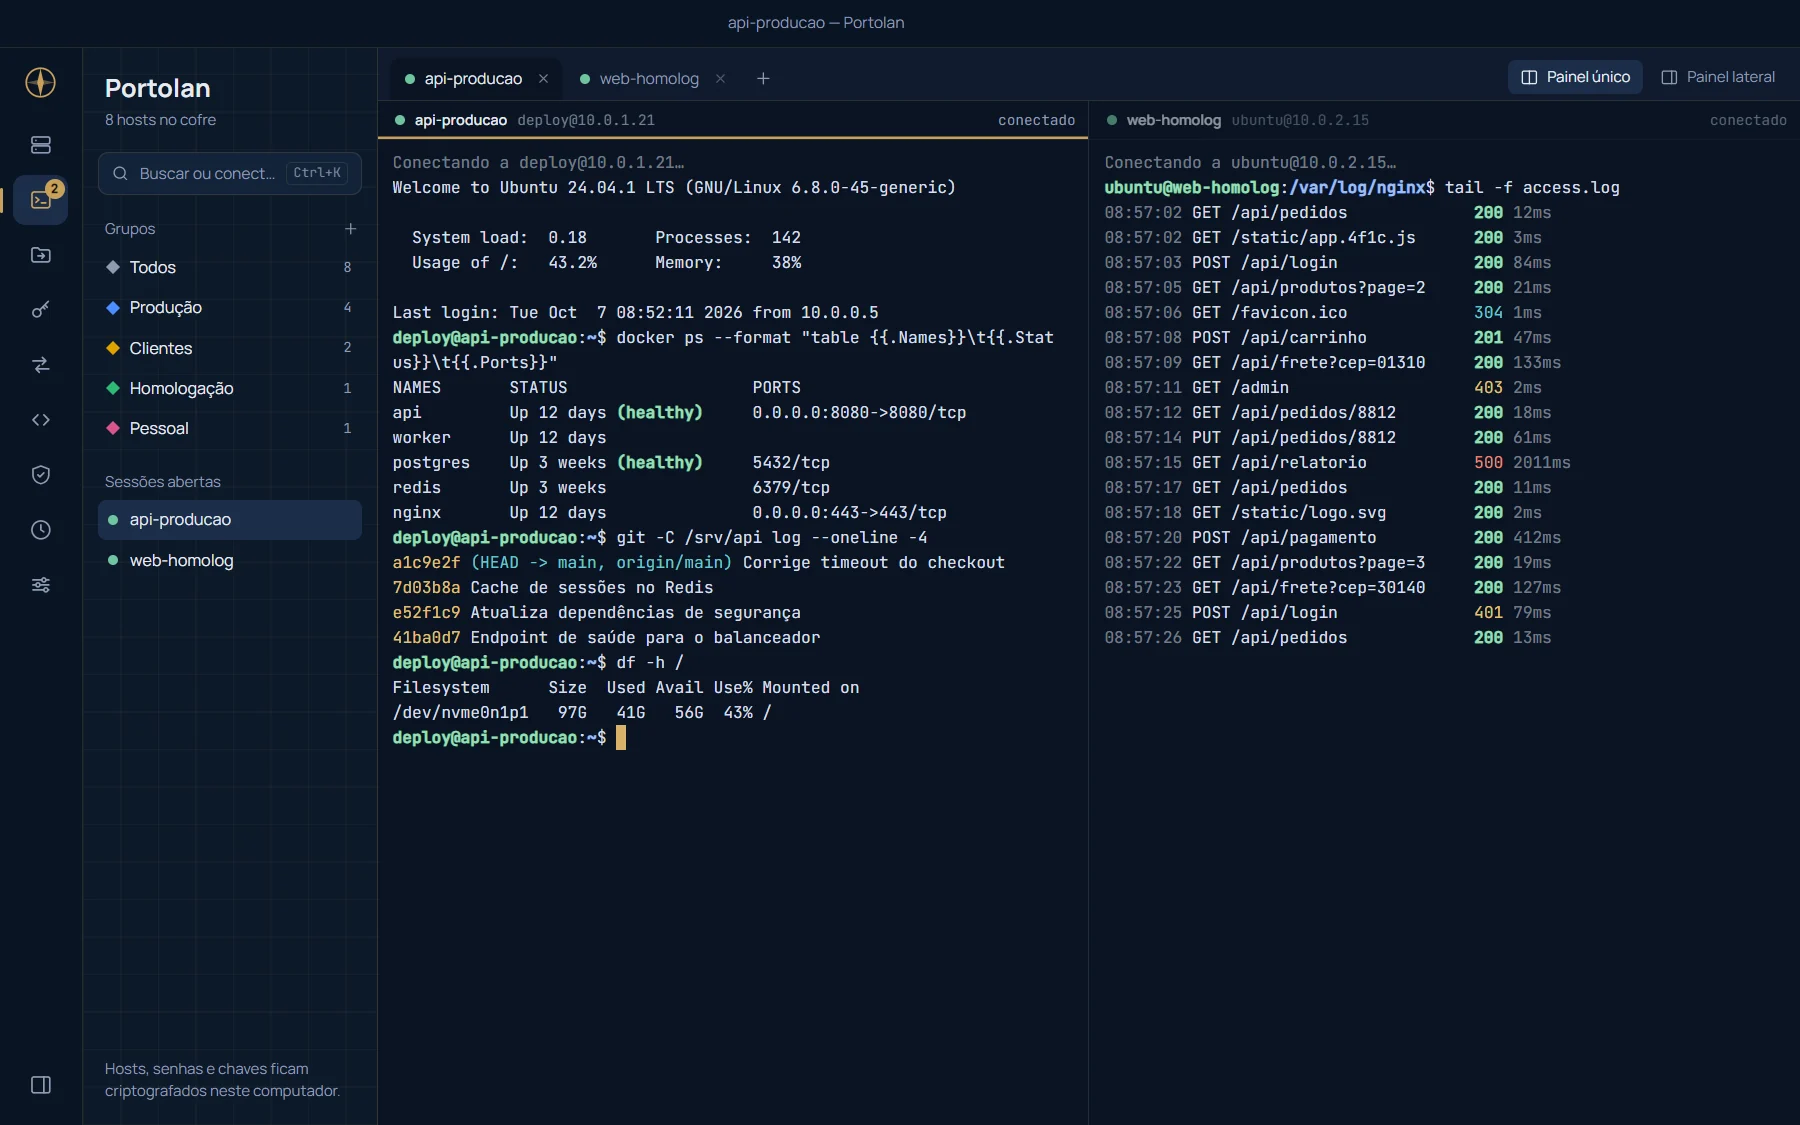The width and height of the screenshot is (1800, 1125).
Task: Click the '8 hosts no cofre' text
Action: point(160,120)
